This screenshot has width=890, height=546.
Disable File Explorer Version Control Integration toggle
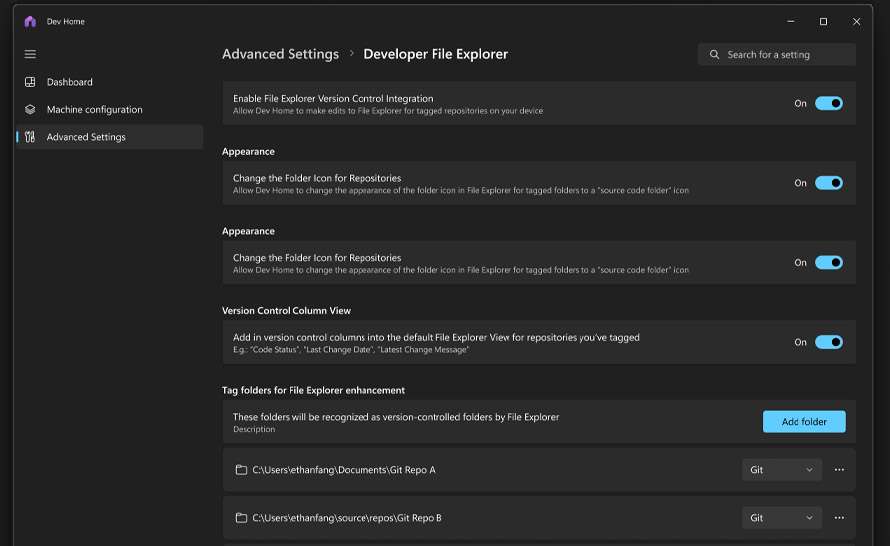[x=829, y=103]
